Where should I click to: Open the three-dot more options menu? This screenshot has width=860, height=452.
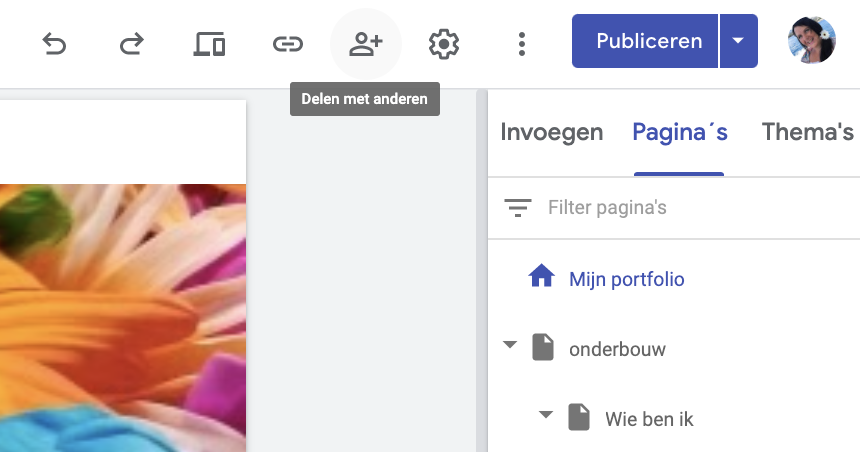tap(521, 43)
